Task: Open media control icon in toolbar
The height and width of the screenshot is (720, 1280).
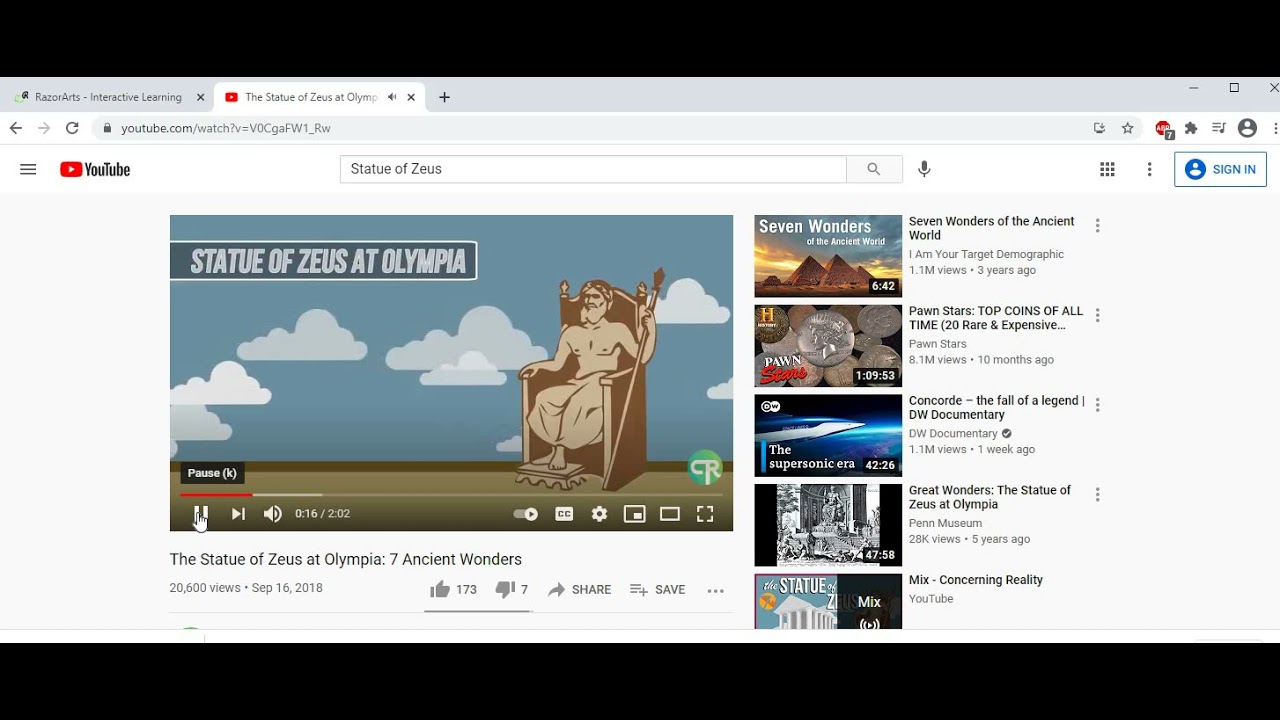Action: 1218,128
